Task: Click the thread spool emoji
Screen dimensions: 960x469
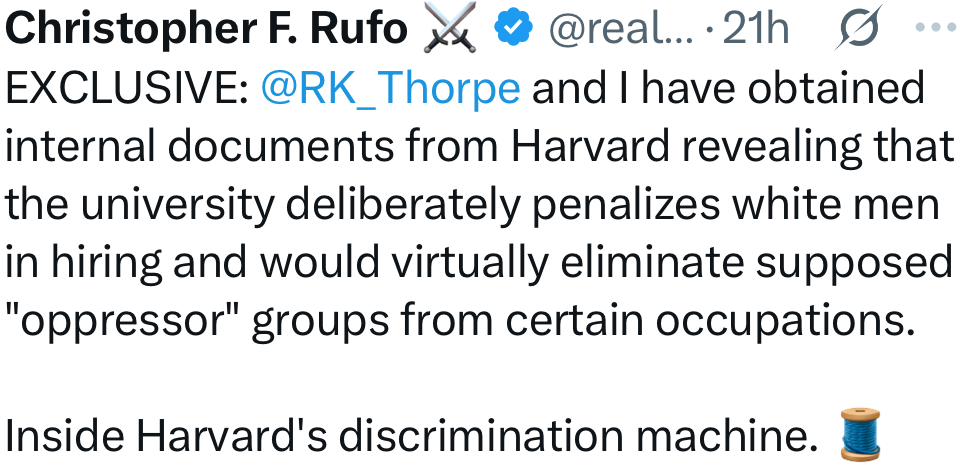Action: pyautogui.click(x=857, y=434)
